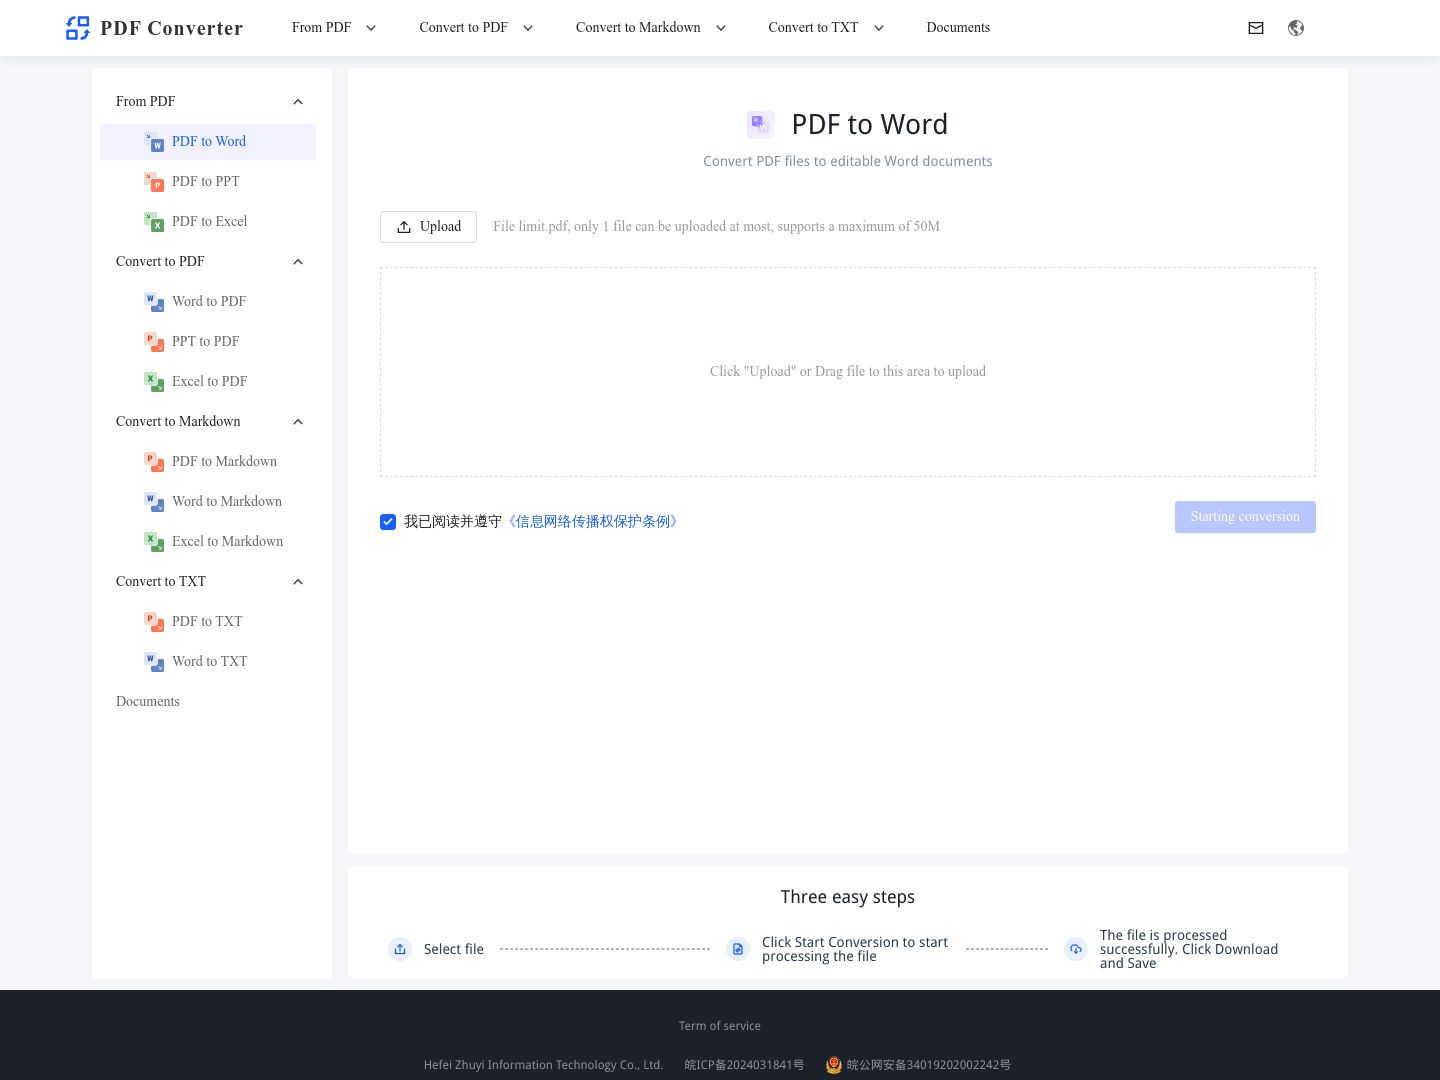This screenshot has height=1080, width=1440.
Task: Click the Excel to PDF sidebar icon
Action: (154, 382)
